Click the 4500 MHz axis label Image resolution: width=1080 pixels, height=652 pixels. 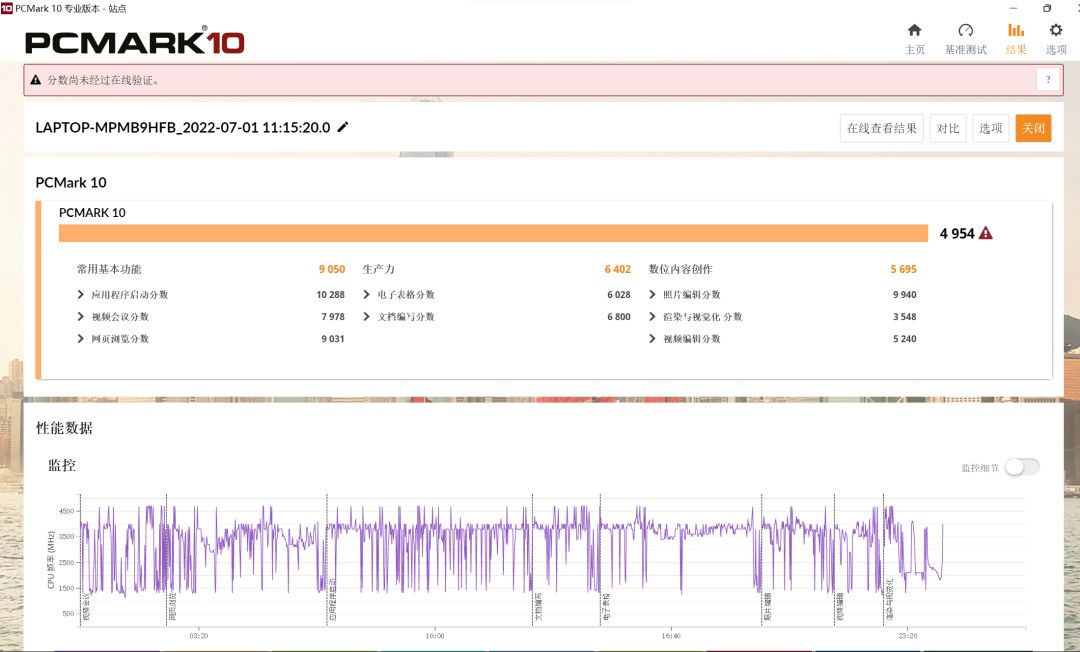point(66,511)
